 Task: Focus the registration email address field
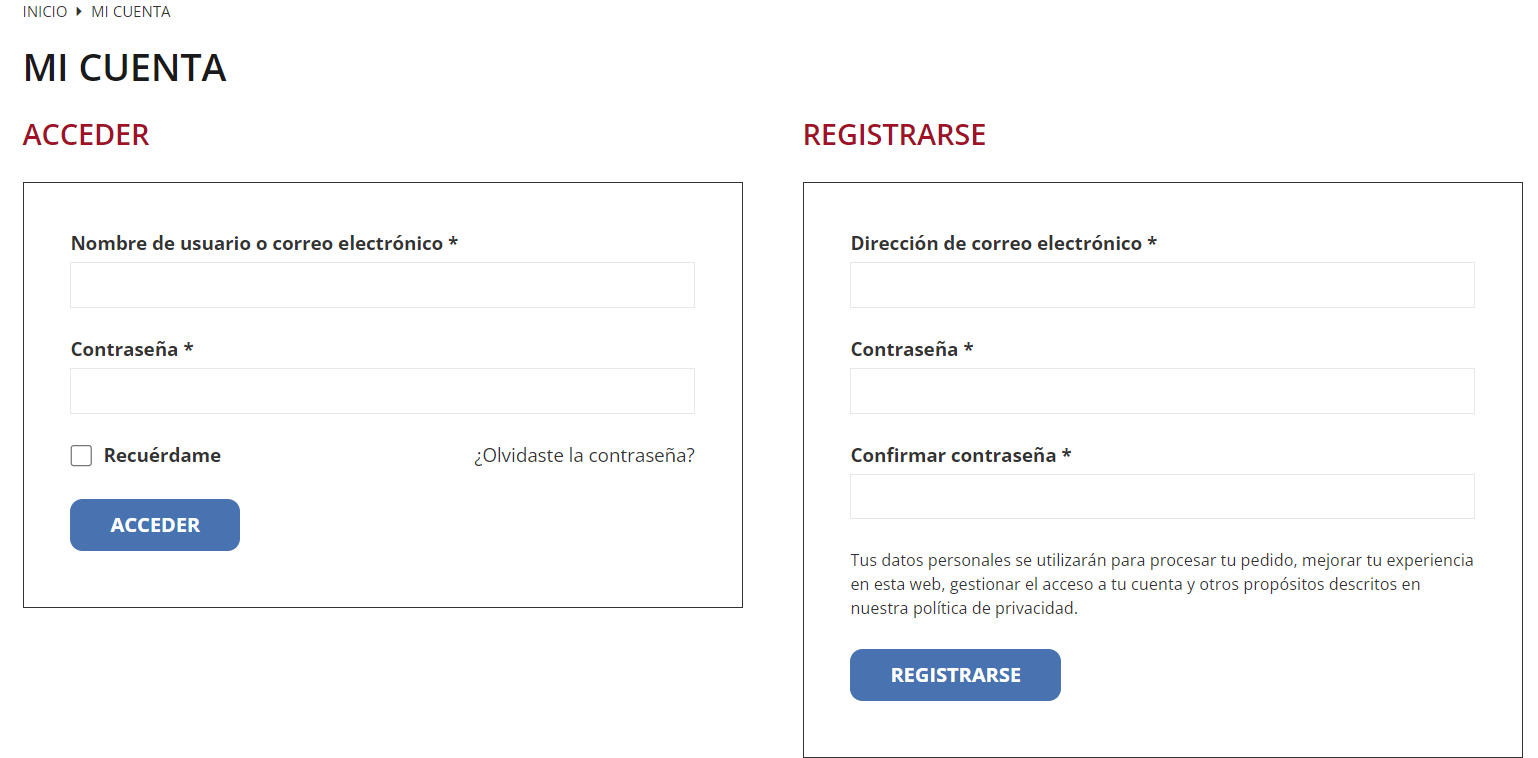(x=1162, y=285)
